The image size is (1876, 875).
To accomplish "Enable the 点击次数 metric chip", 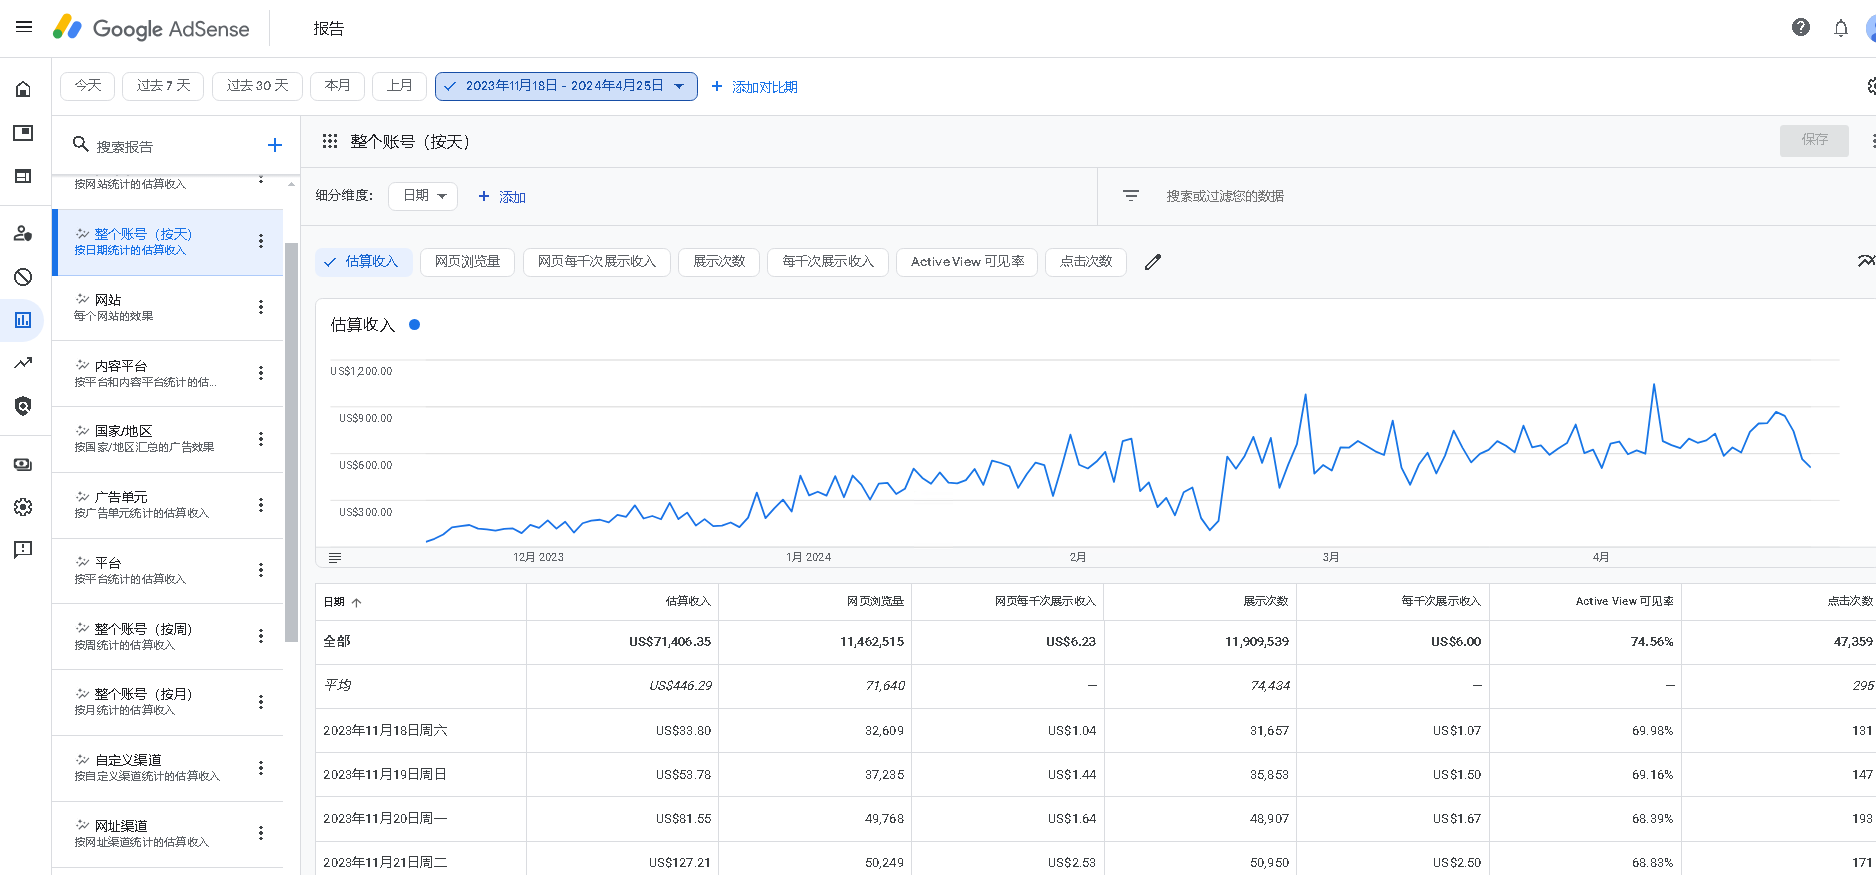I will [1085, 262].
